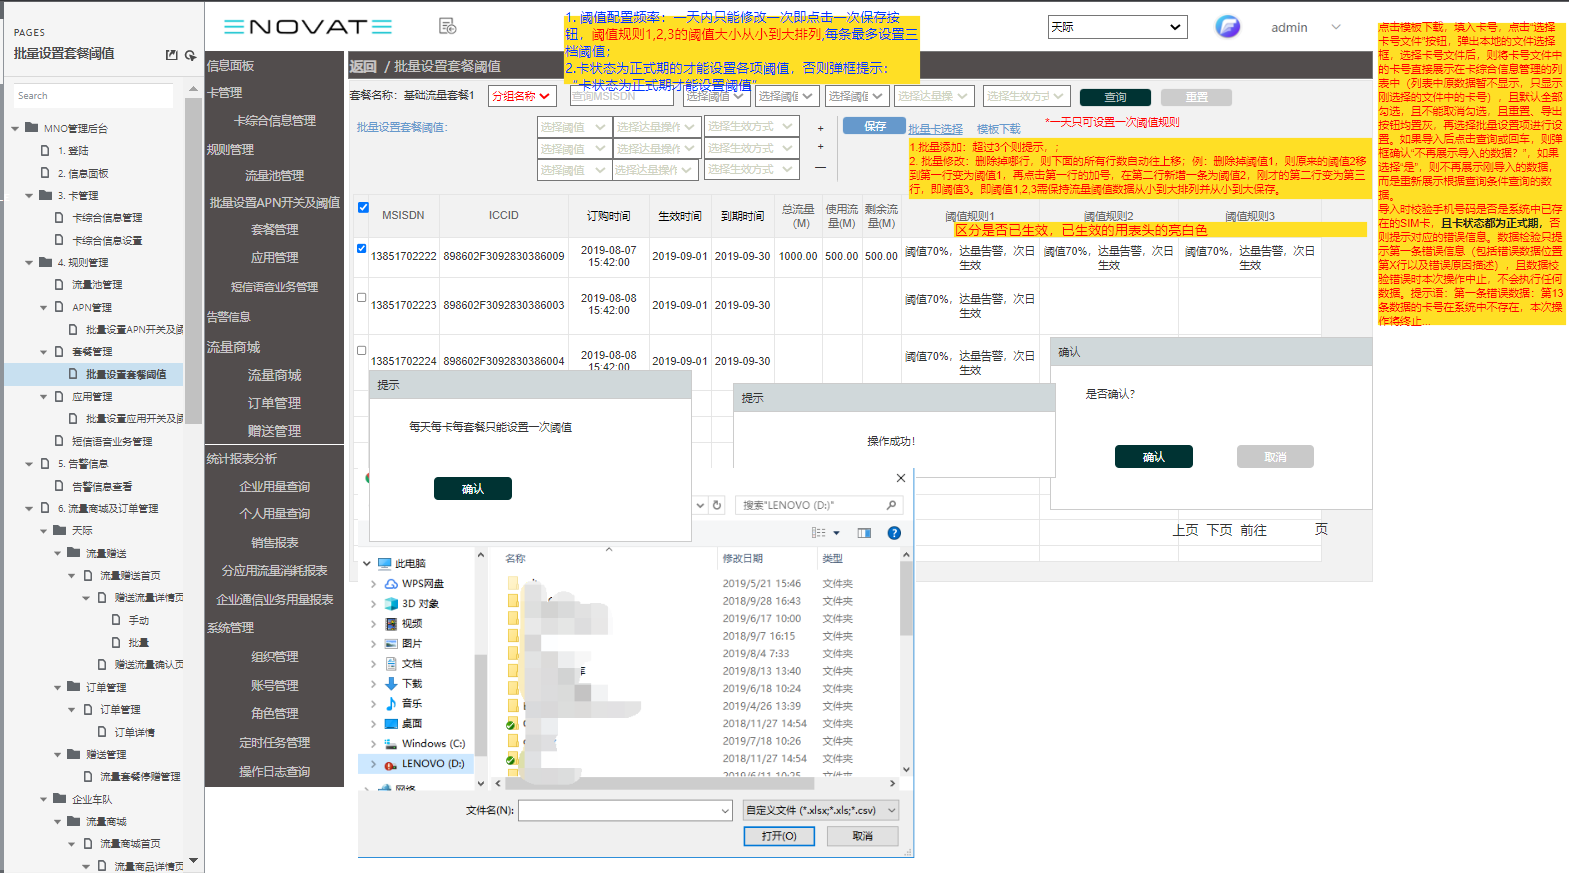The width and height of the screenshot is (1569, 873).
Task: Open the 选择达量操作 filter dropdown in query row
Action: click(x=933, y=96)
